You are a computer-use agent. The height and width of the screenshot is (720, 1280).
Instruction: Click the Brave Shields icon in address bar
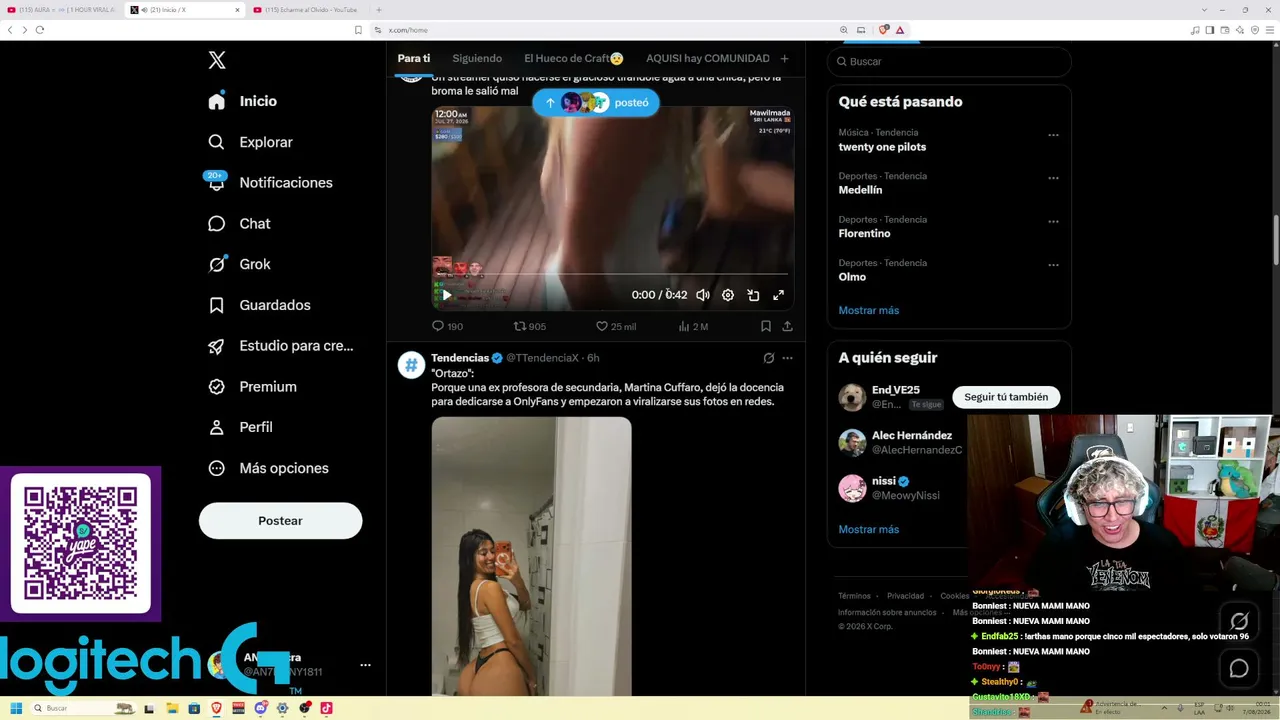(x=883, y=30)
